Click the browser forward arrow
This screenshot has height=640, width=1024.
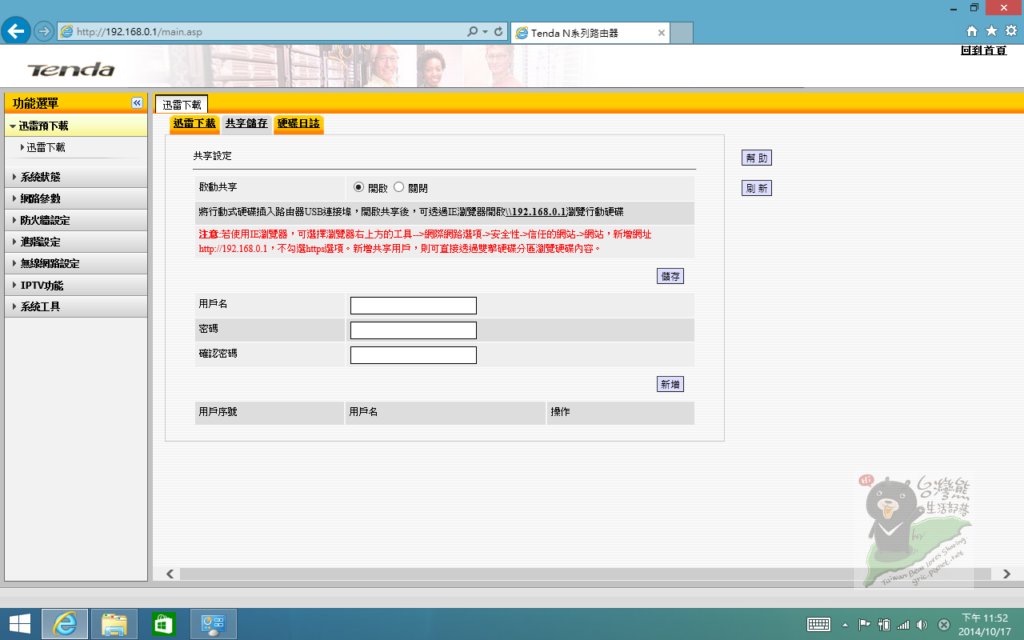pyautogui.click(x=44, y=31)
